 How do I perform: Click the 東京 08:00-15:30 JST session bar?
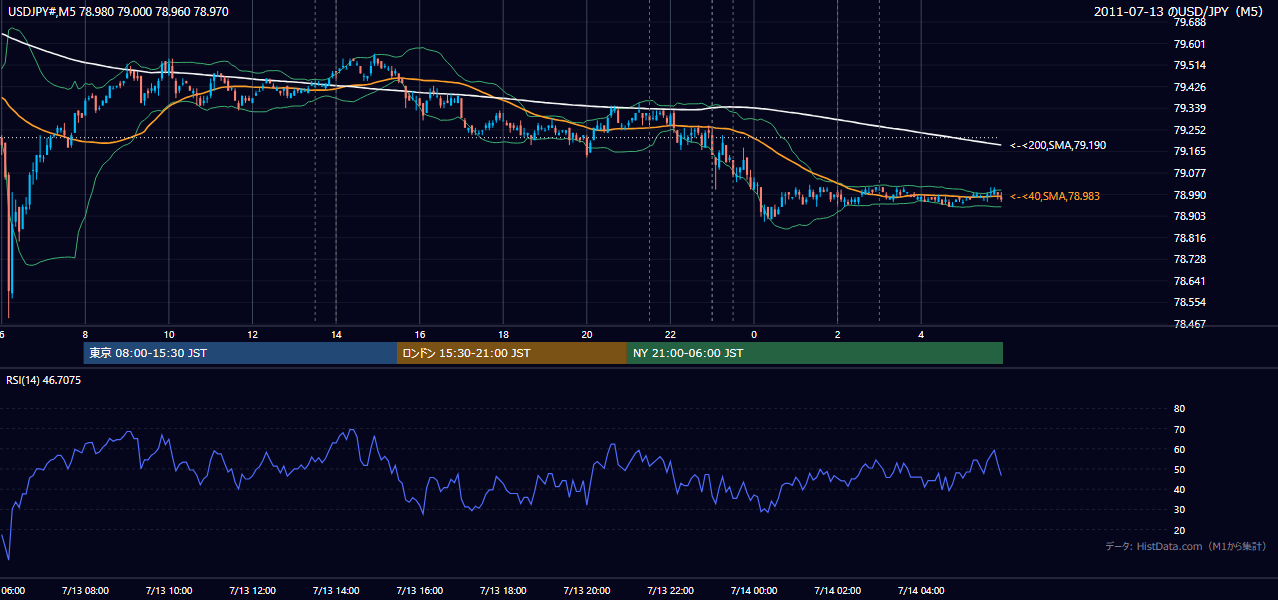[240, 353]
